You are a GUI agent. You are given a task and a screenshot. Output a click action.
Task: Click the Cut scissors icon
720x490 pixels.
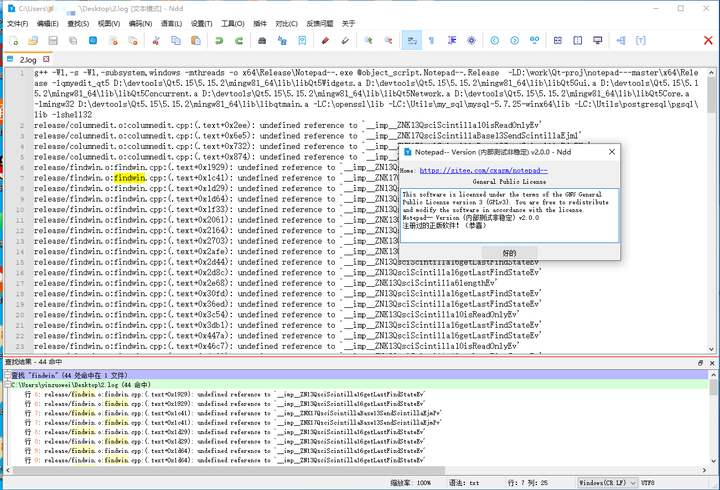tap(157, 41)
